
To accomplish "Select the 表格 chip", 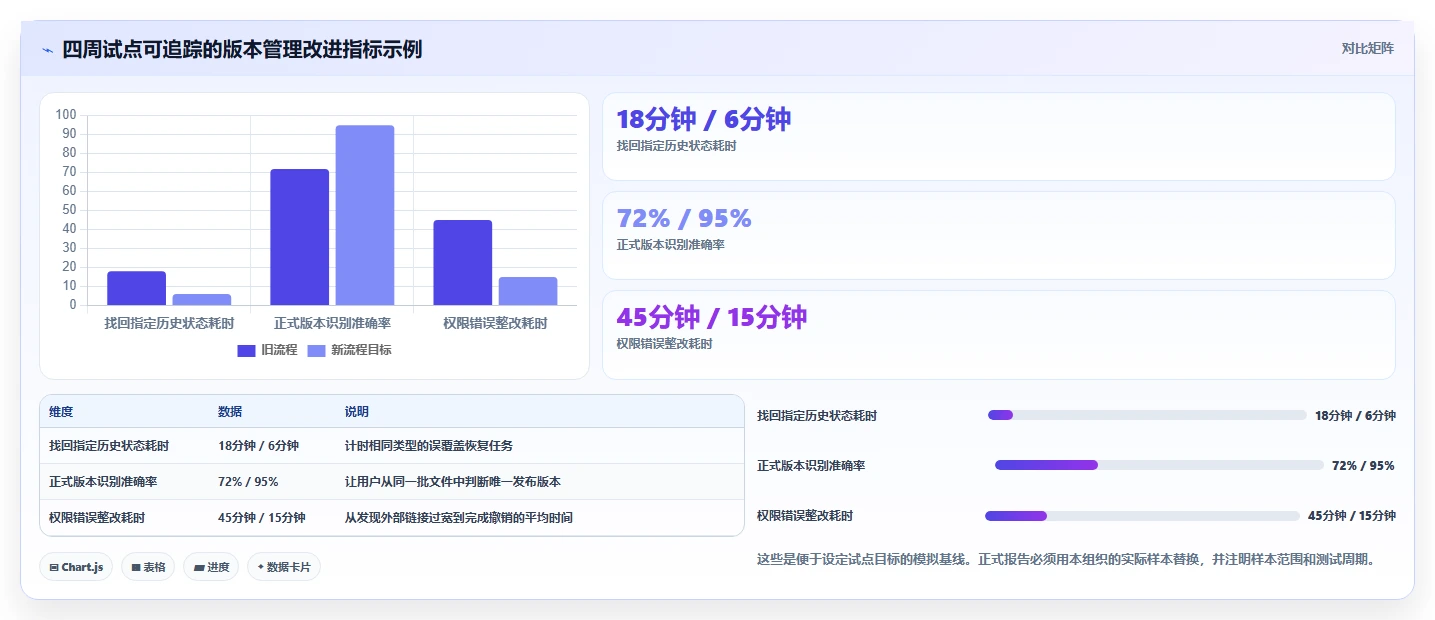I will point(148,567).
